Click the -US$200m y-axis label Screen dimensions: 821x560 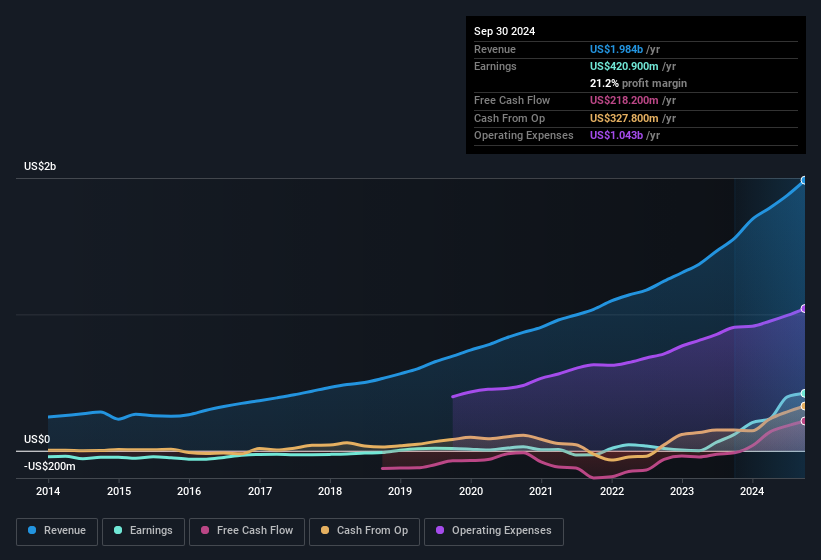pyautogui.click(x=50, y=466)
